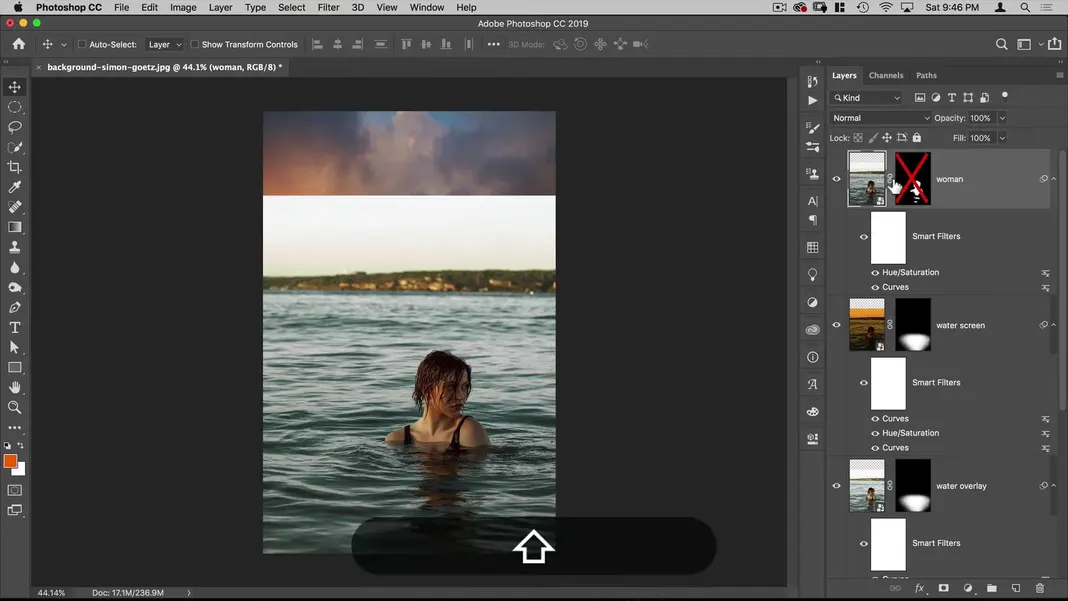
Task: Hide the woman layer
Action: point(836,179)
